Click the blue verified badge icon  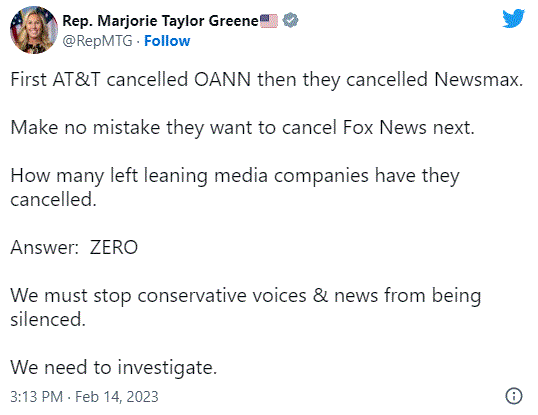pos(290,20)
